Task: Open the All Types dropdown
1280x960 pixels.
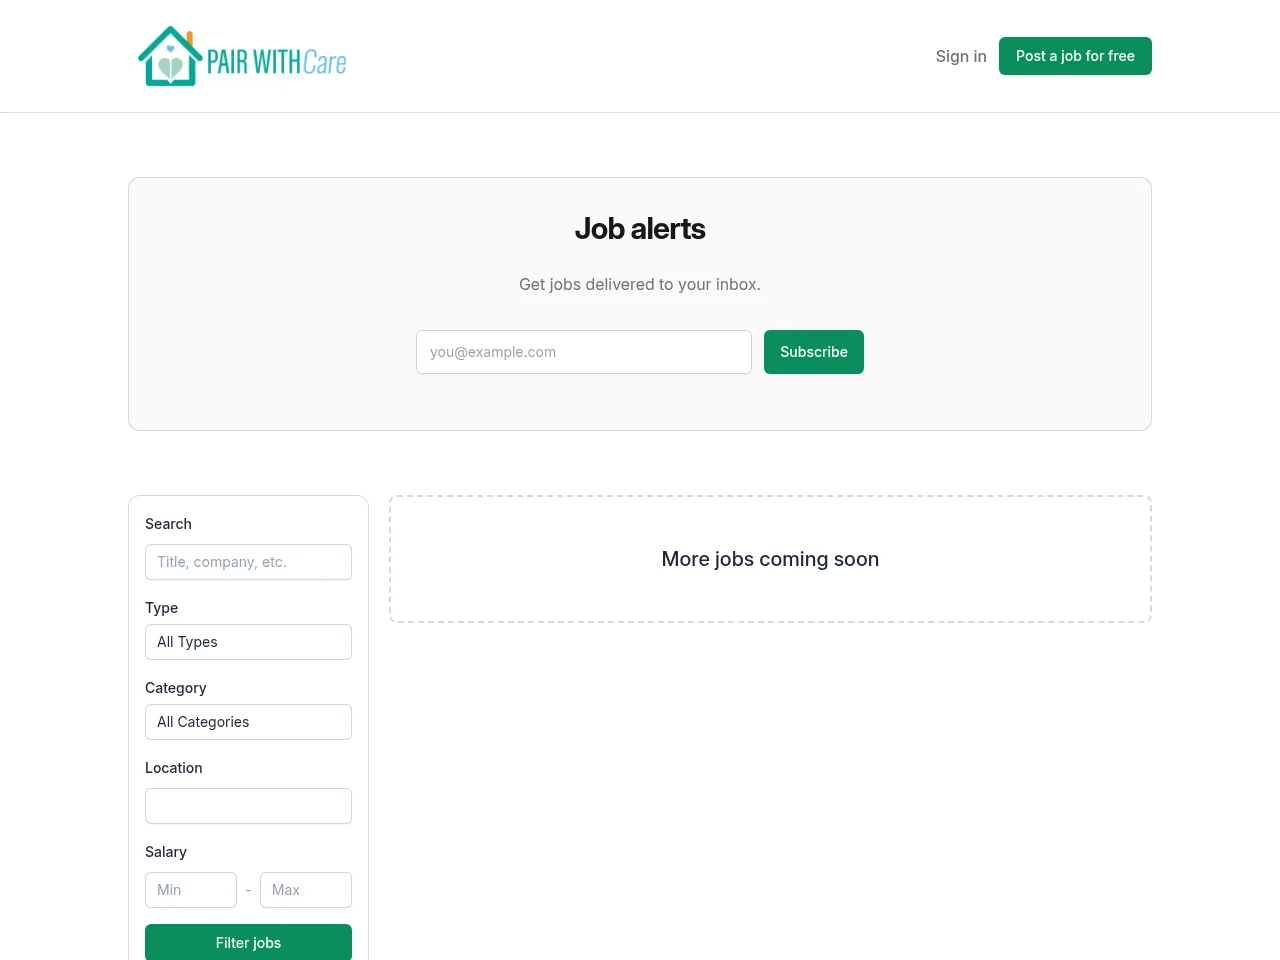Action: click(248, 642)
